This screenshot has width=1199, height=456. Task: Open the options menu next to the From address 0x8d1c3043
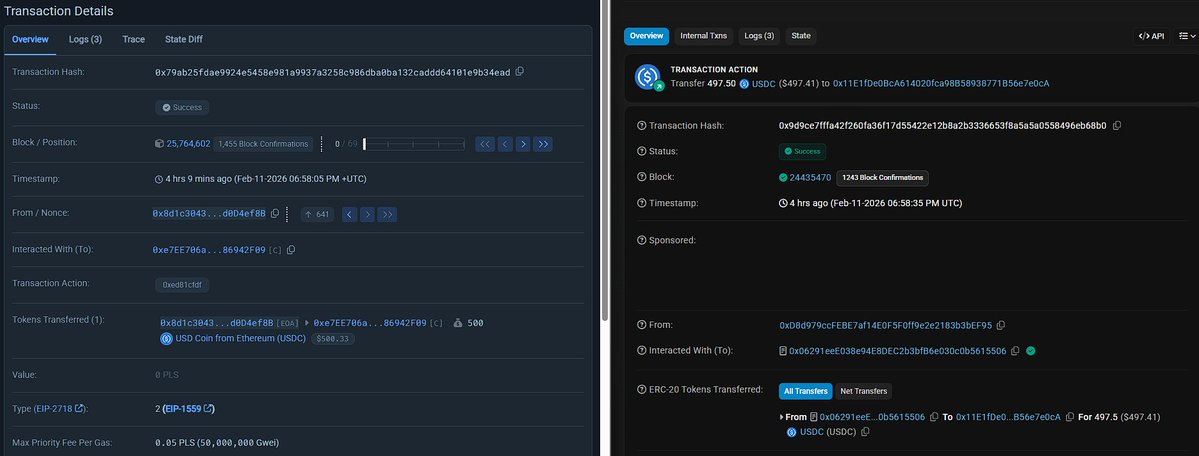287,214
